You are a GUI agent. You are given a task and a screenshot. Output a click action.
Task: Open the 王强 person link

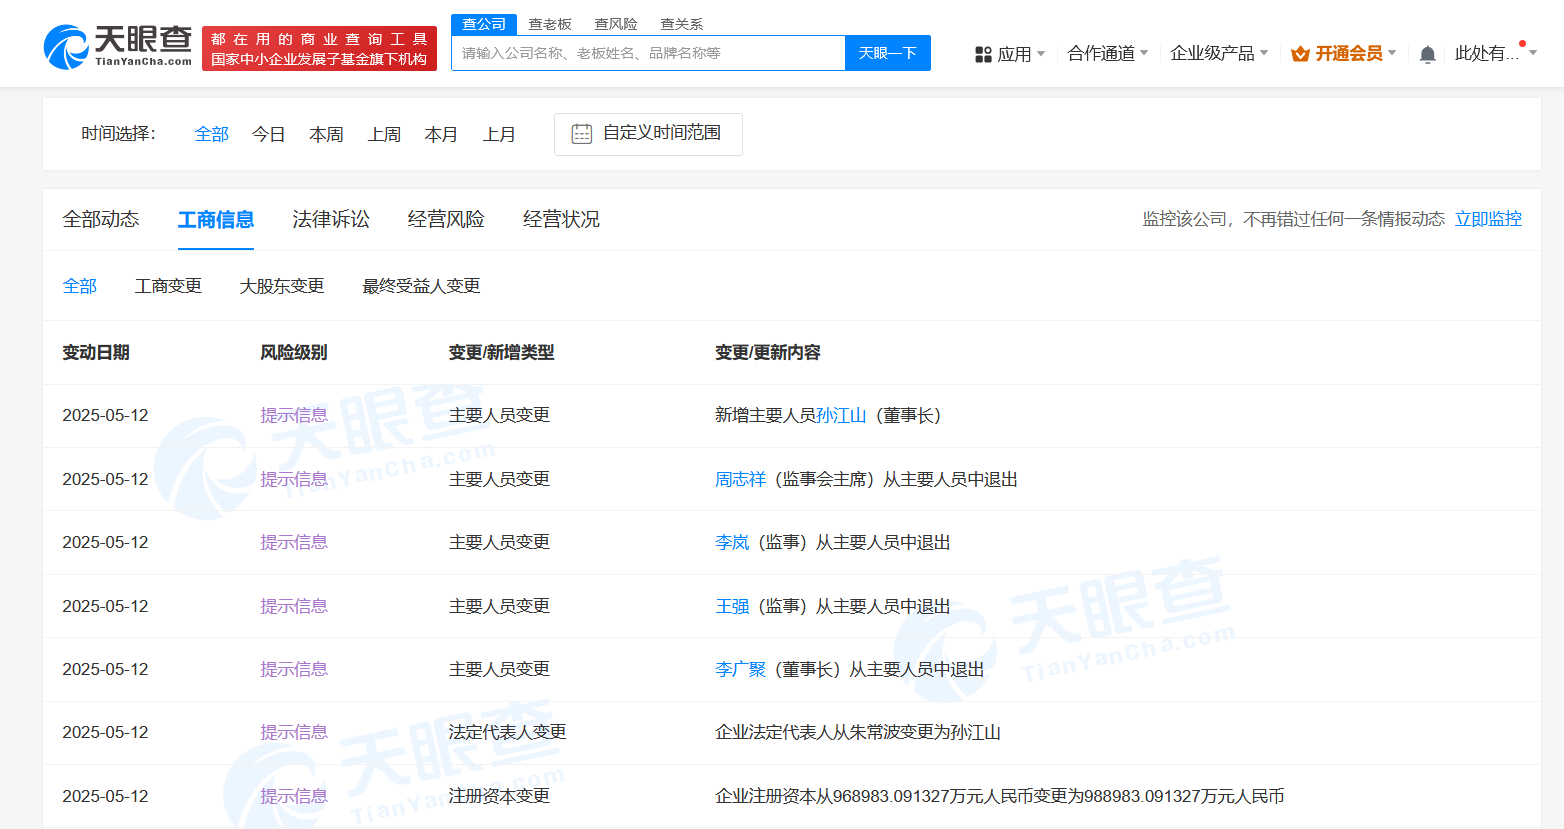tap(732, 606)
